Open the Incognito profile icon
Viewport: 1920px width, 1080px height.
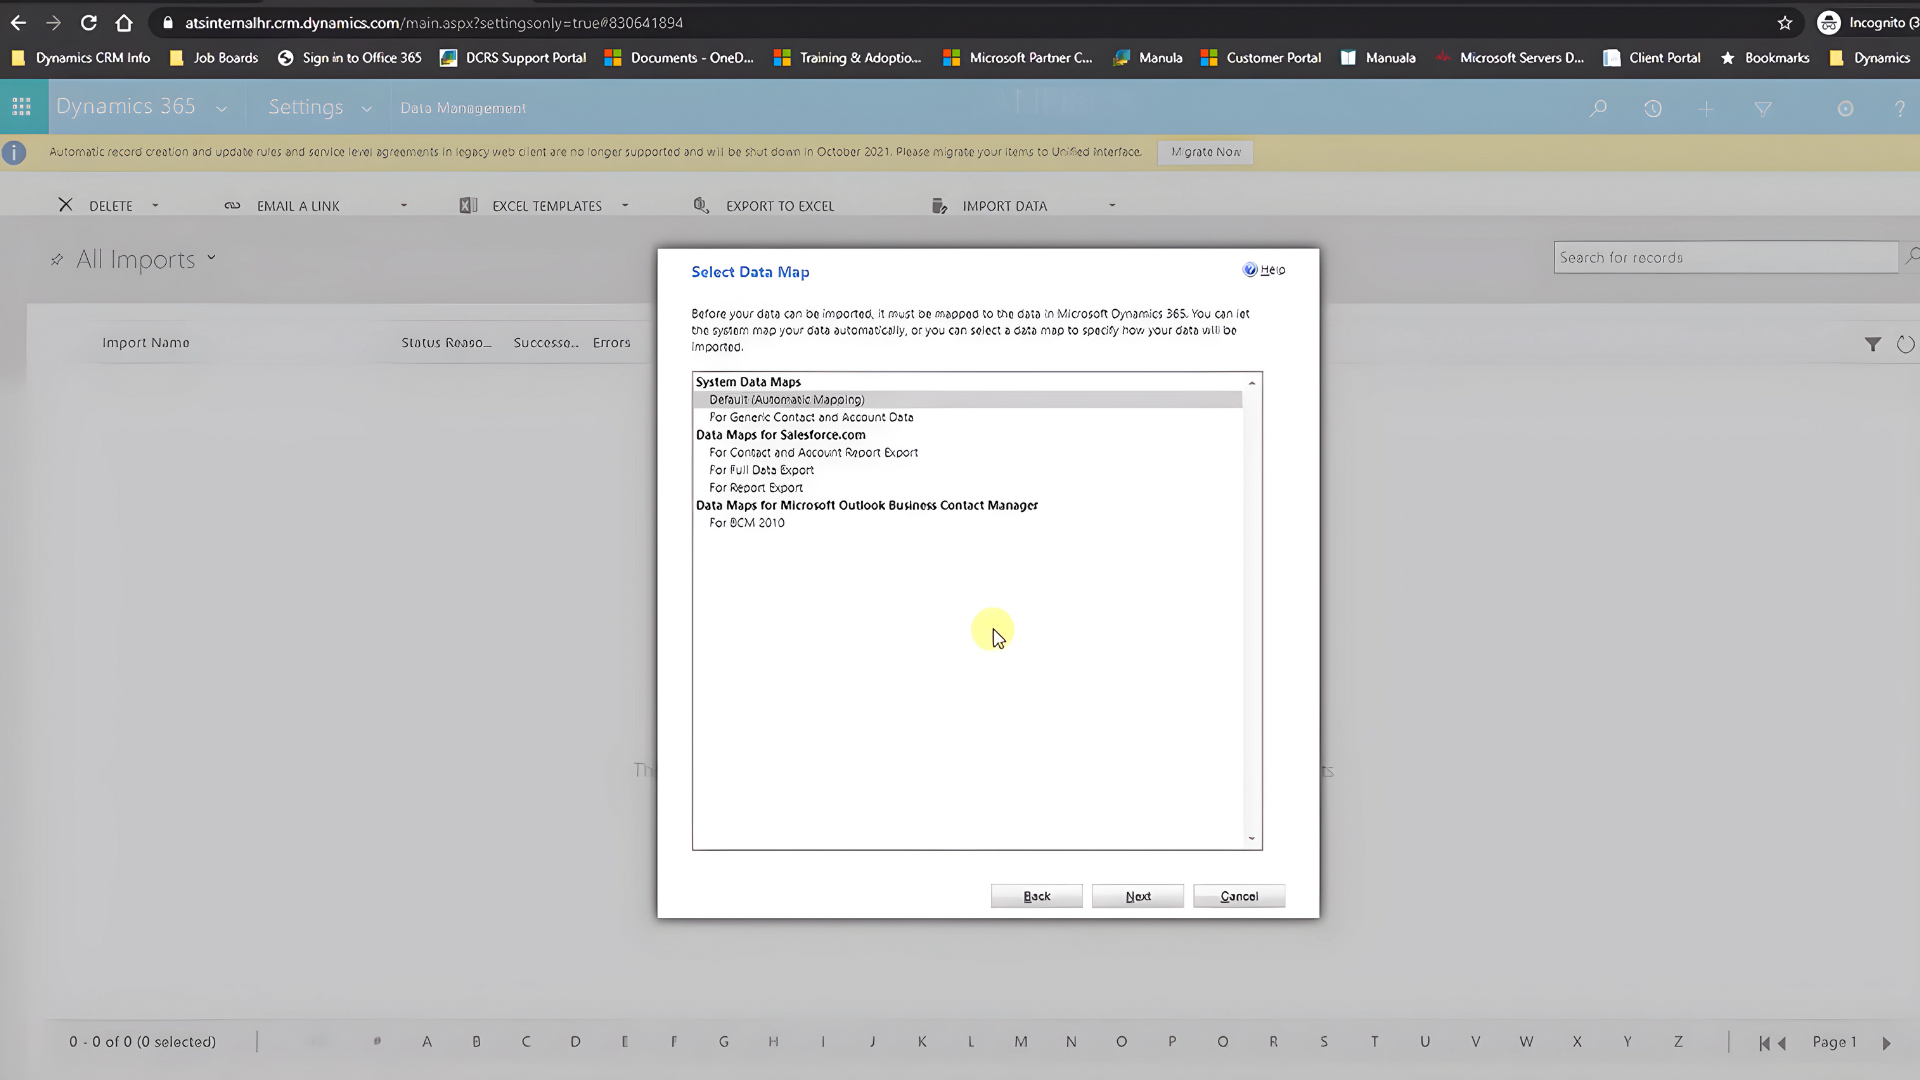coord(1829,22)
